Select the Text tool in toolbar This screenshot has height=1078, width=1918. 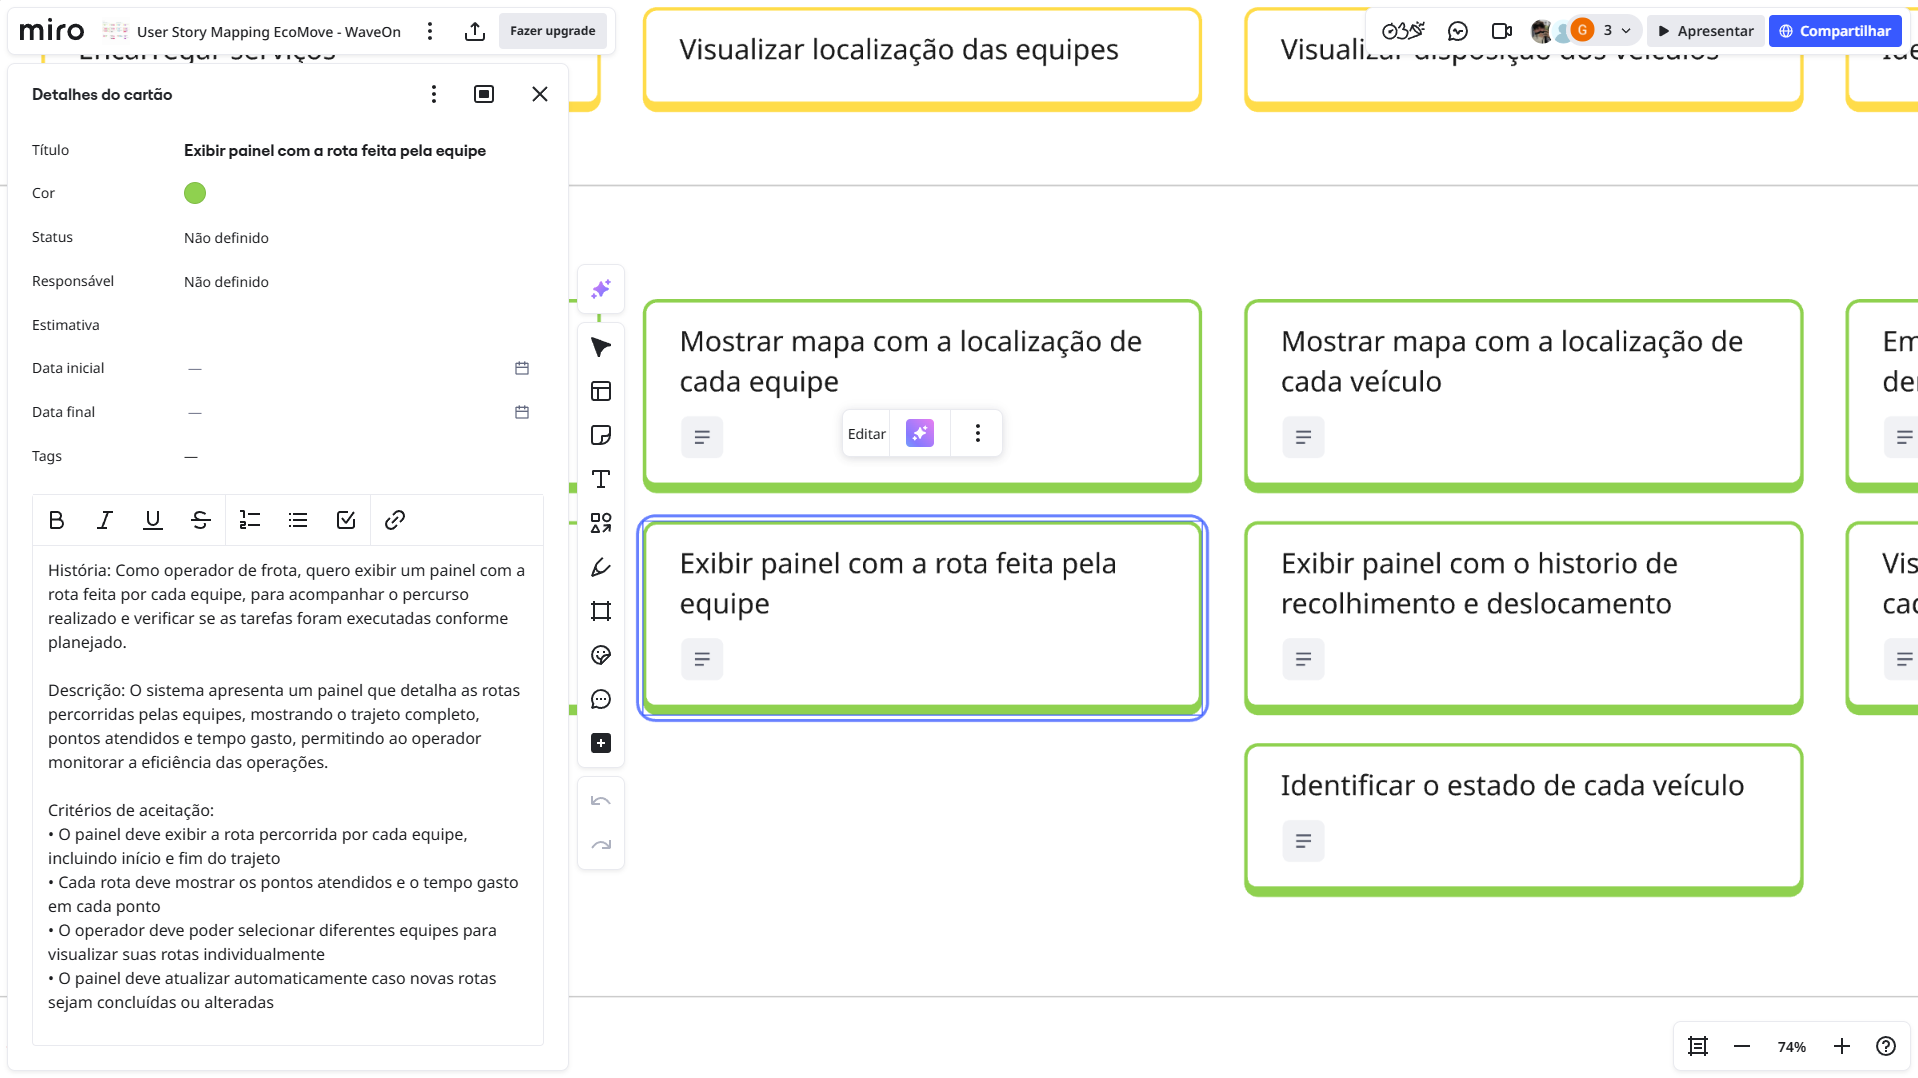[601, 479]
